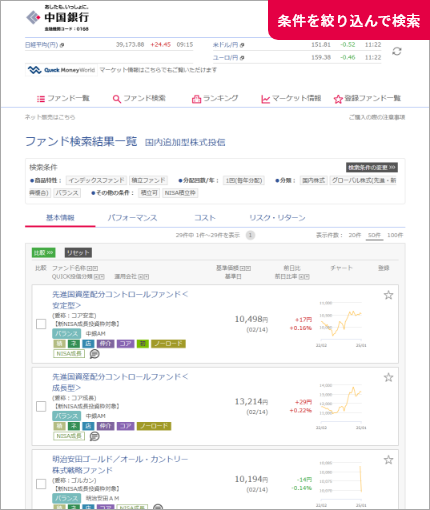Add 先進国資産配分コントロールファンド<安定型> to favorites with its star
The width and height of the screenshot is (430, 510).
[388, 295]
